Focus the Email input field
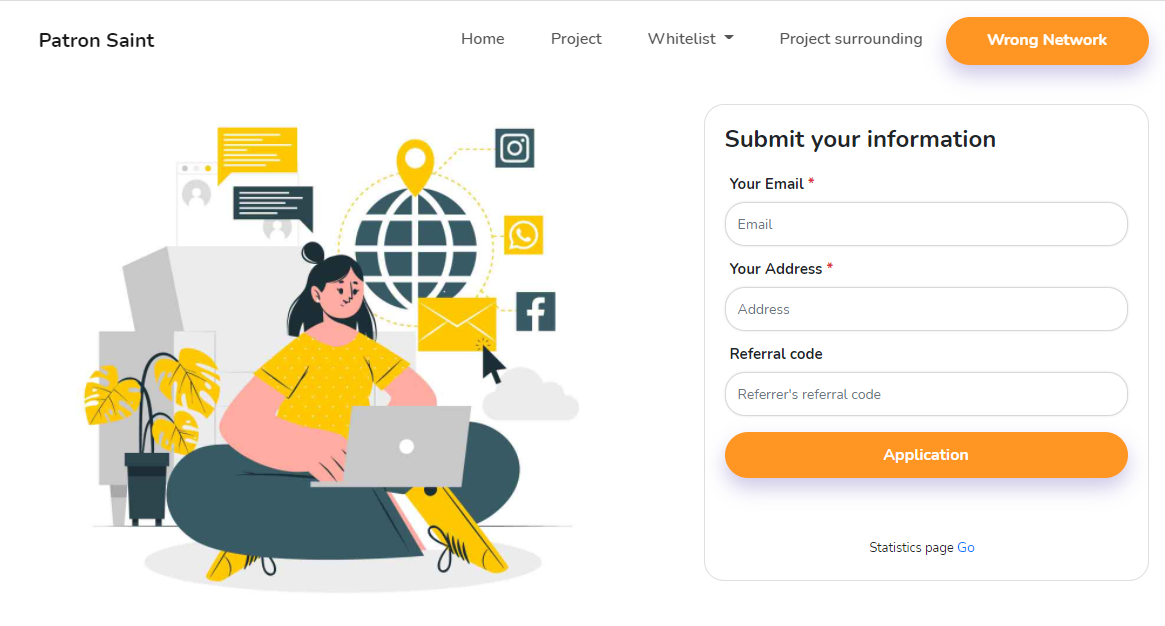Viewport: 1165px width, 626px height. coord(926,224)
